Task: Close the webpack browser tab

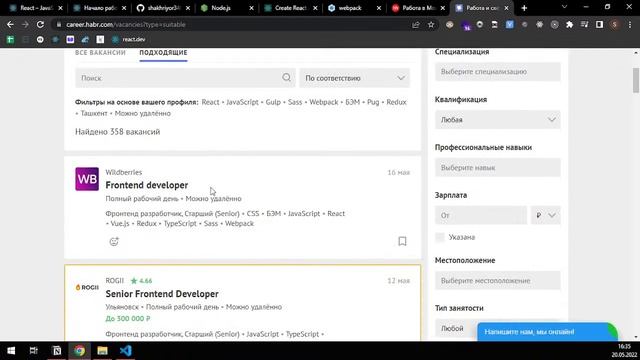Action: click(x=379, y=8)
